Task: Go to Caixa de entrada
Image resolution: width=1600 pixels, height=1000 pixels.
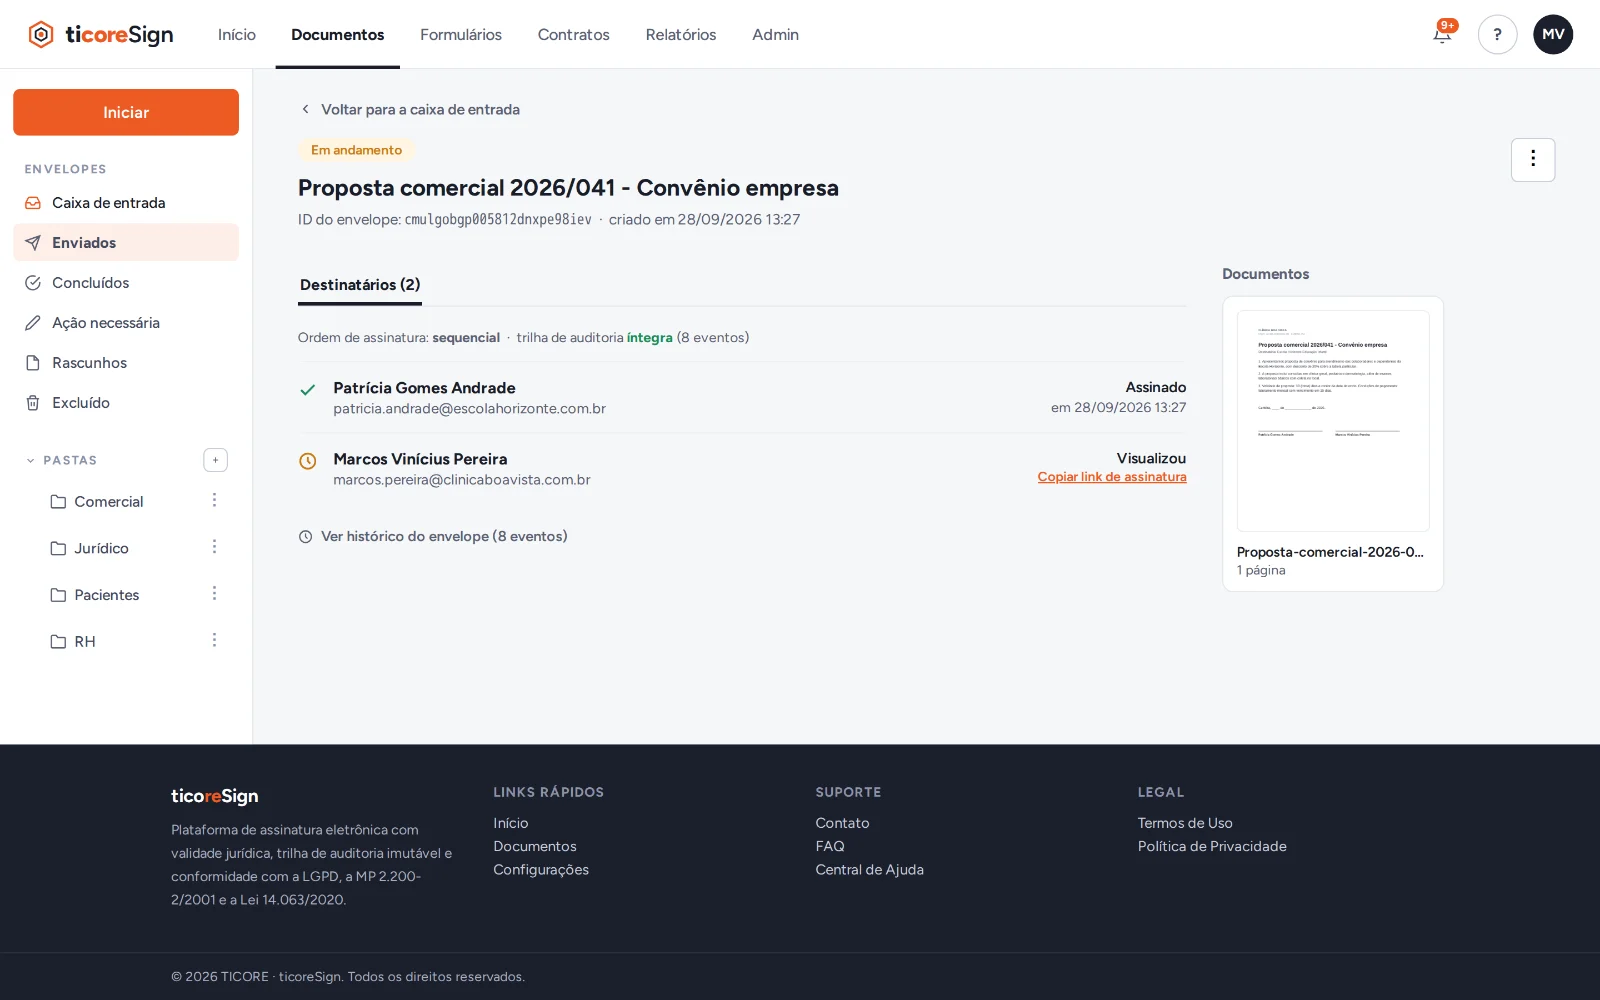Action: point(126,202)
